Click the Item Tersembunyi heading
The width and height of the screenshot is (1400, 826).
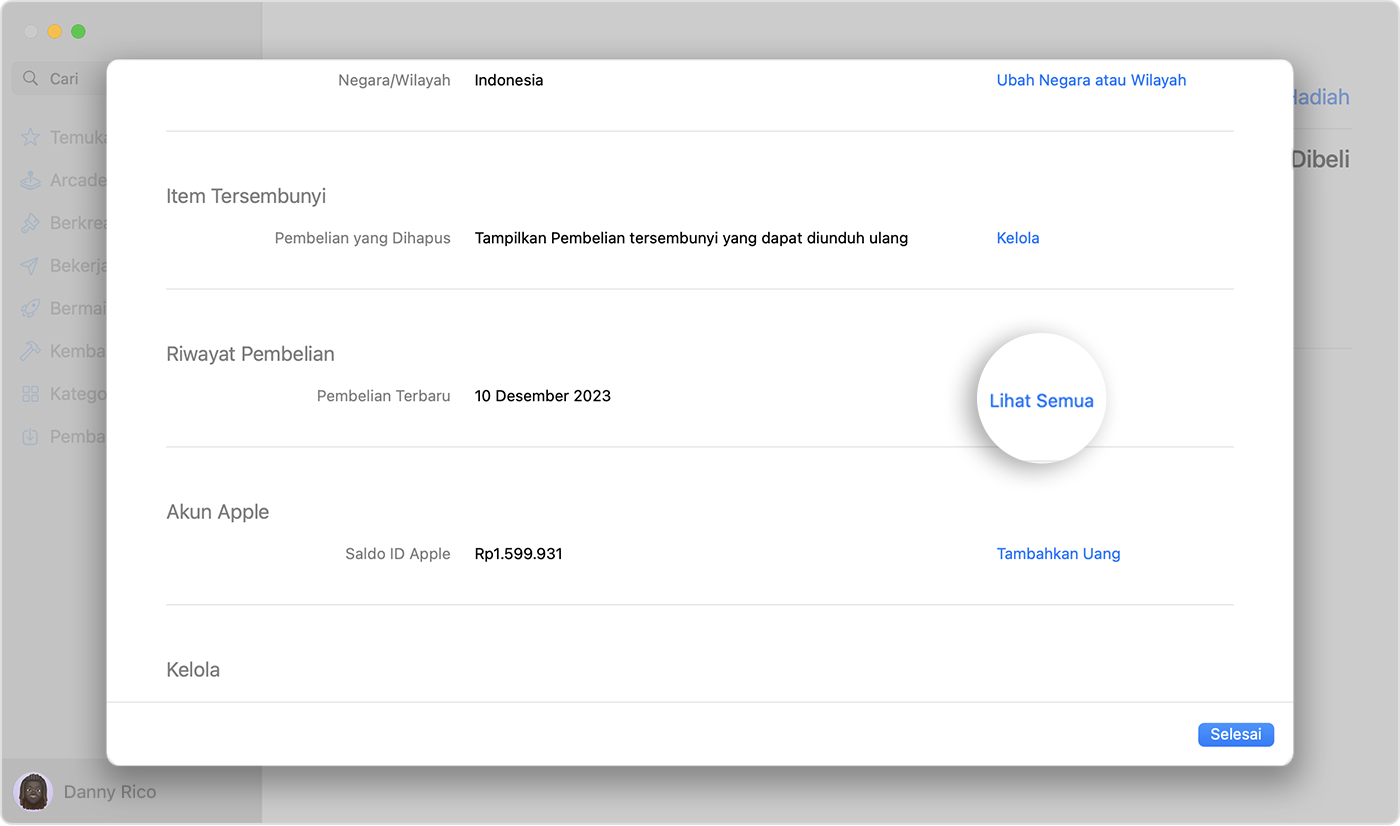[x=246, y=196]
